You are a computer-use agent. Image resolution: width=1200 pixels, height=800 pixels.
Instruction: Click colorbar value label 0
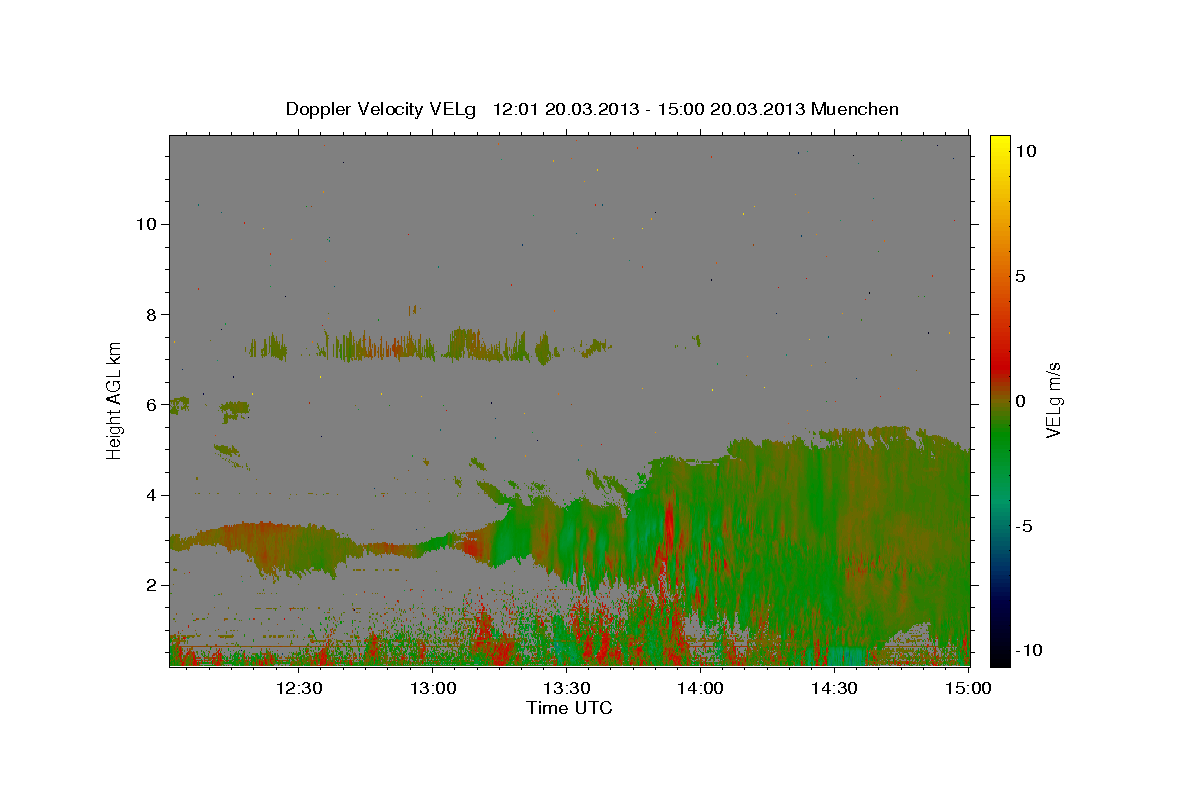1019,401
